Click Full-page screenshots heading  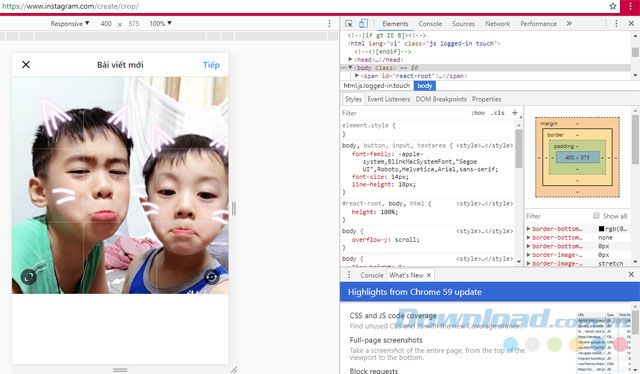[386, 340]
